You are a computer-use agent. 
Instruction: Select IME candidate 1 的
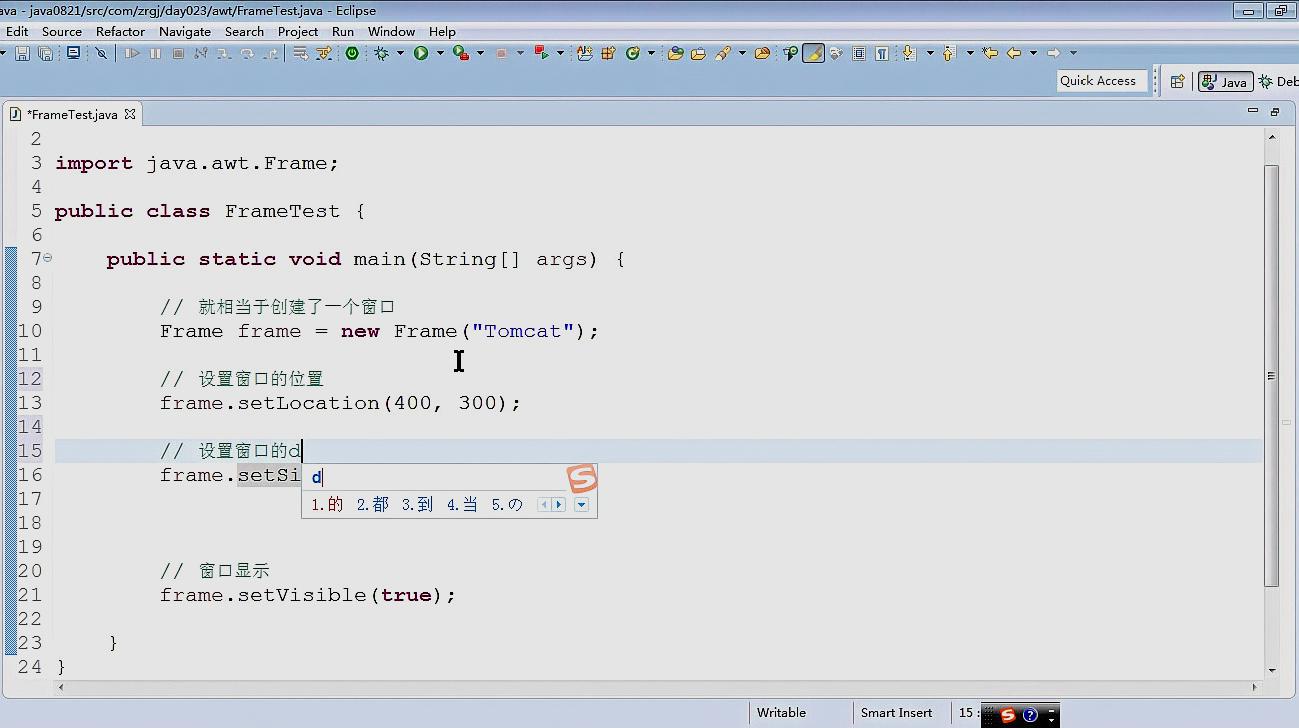(327, 504)
